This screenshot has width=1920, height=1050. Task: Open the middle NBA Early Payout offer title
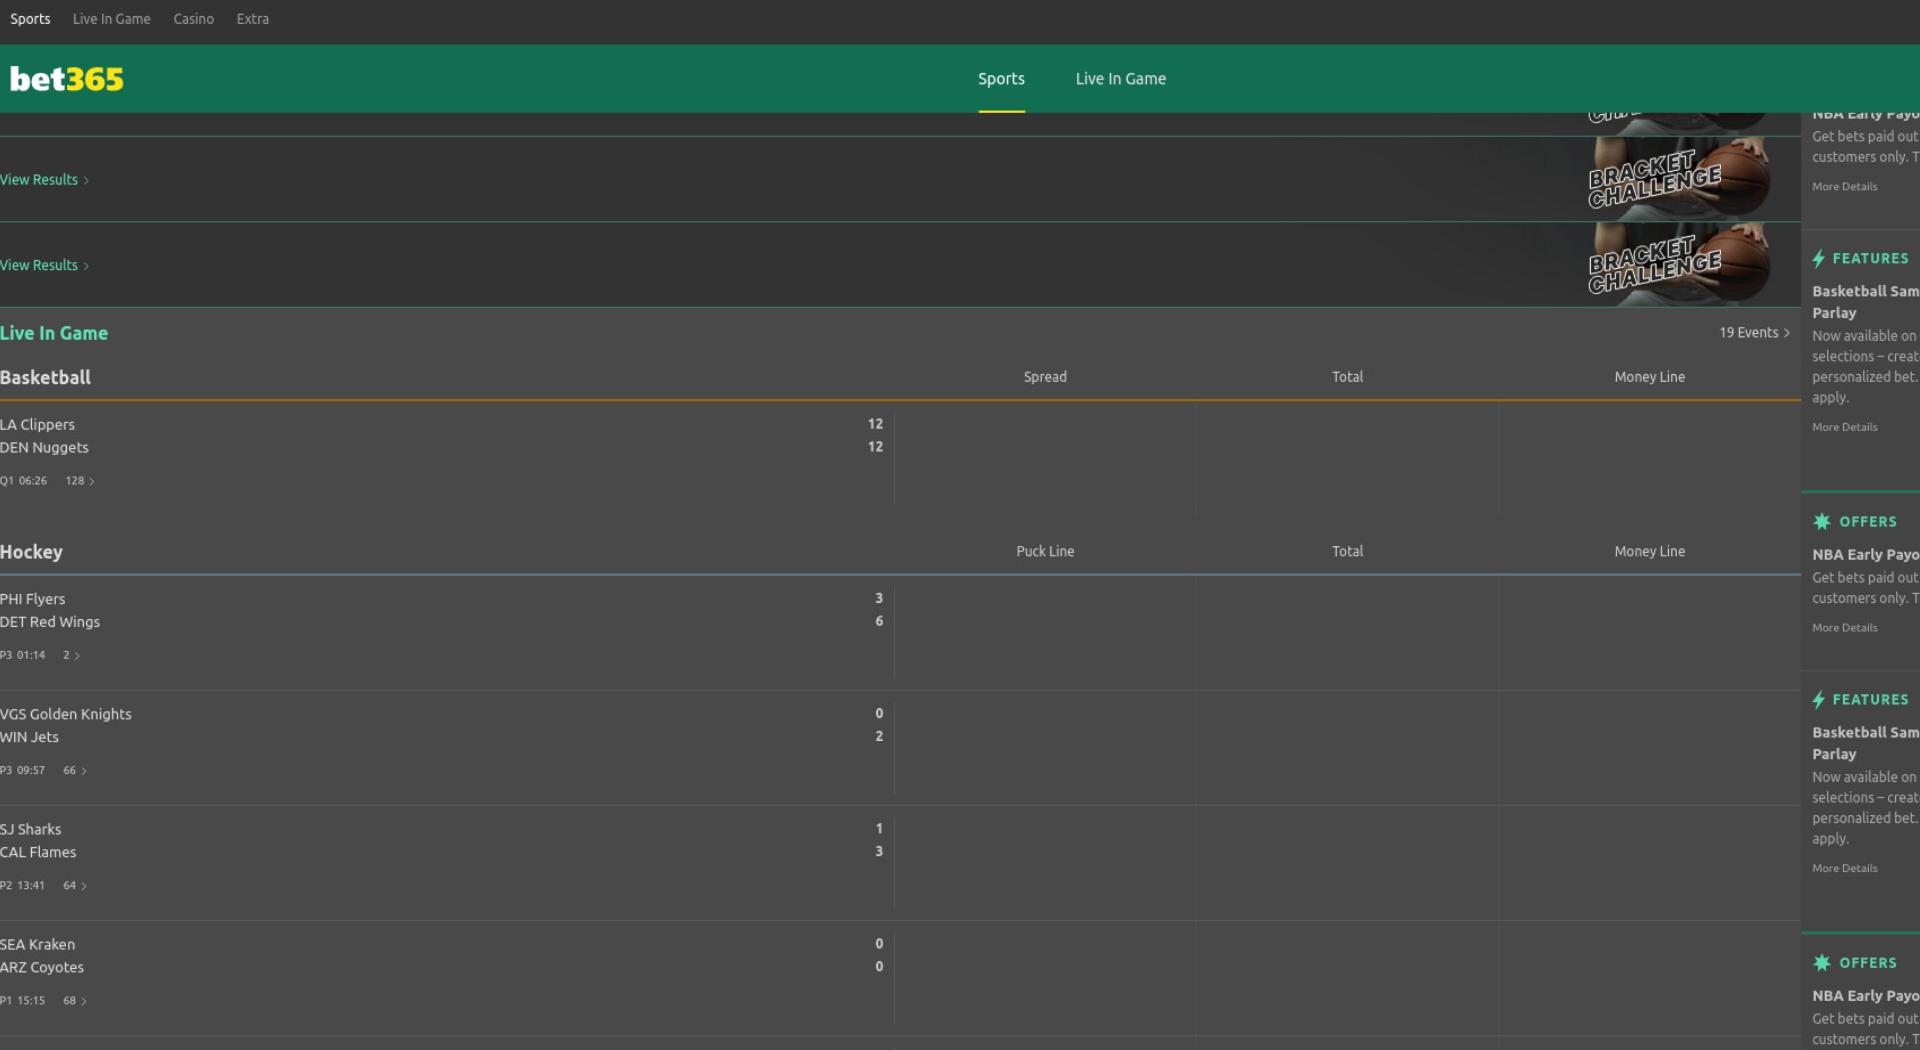click(1865, 555)
